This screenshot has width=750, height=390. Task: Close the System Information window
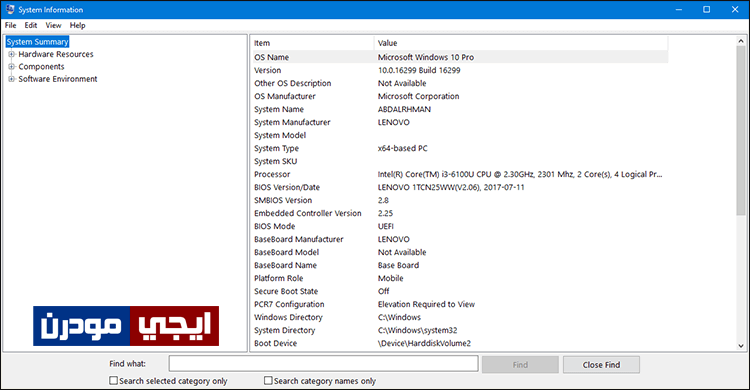pos(735,9)
